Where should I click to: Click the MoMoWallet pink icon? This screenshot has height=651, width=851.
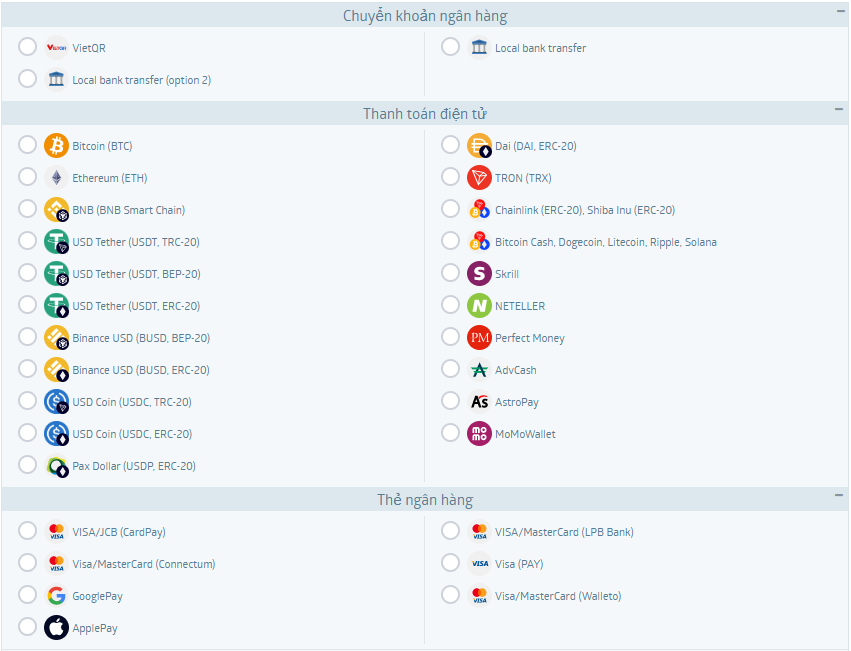479,434
